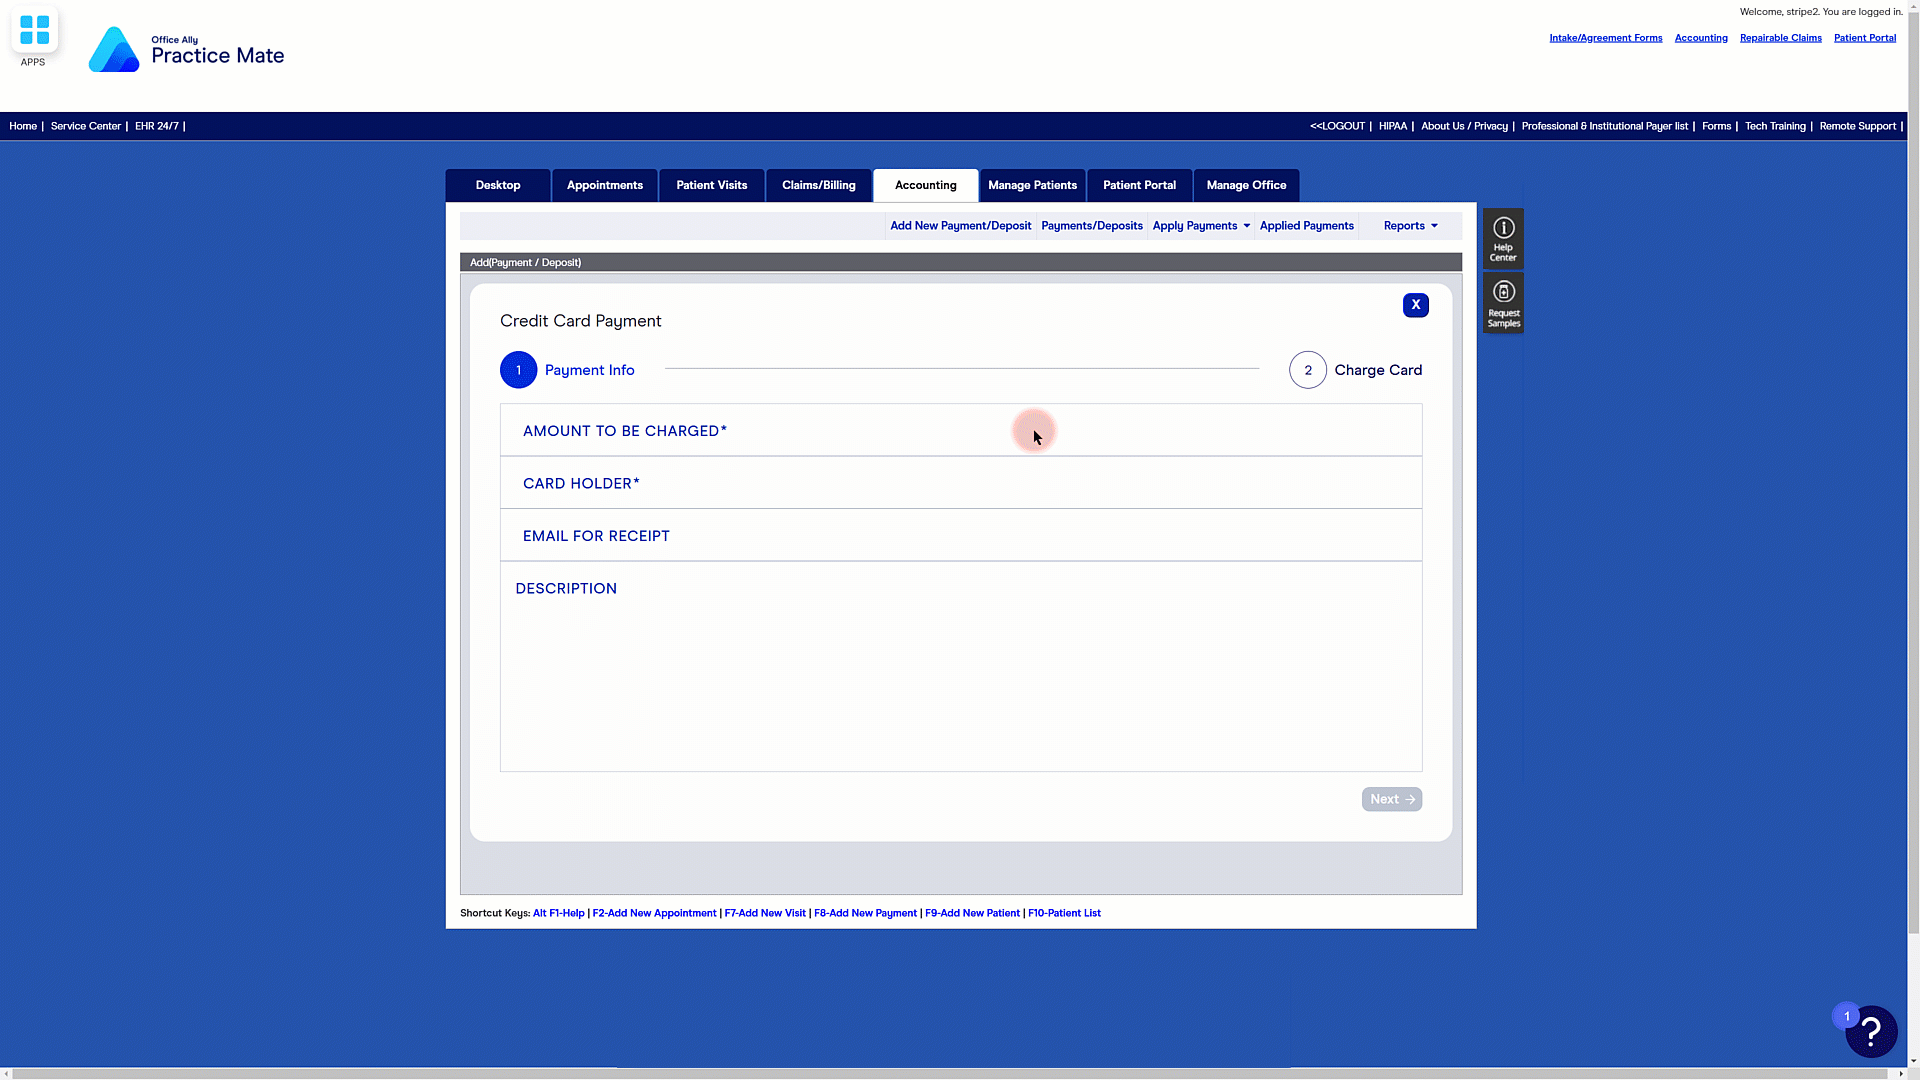Close the Credit Card Payment dialog with X
The width and height of the screenshot is (1920, 1080).
[x=1415, y=305]
